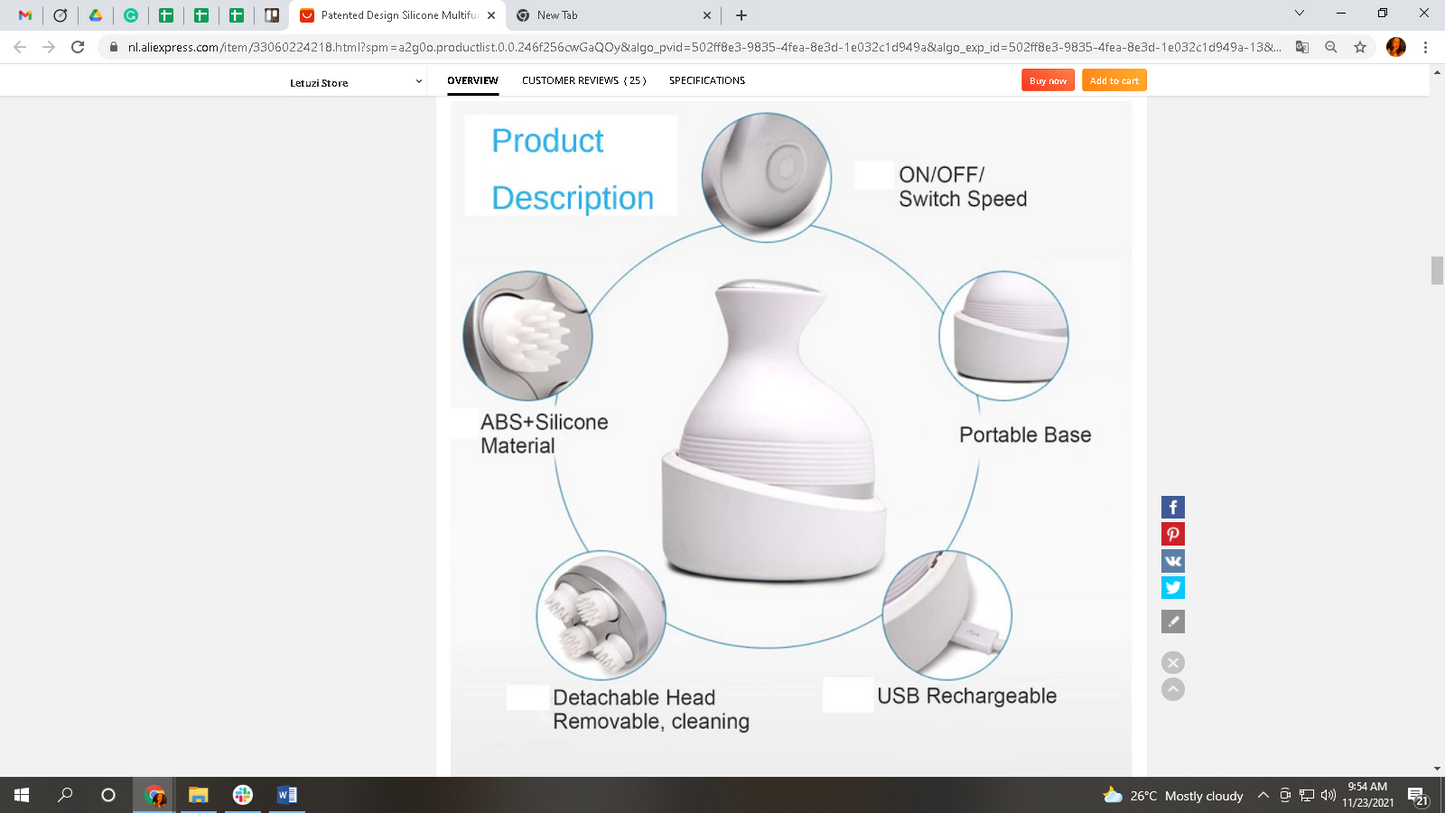Screen dimensions: 1445x813
Task: Open Chrome three-dot menu
Action: coord(1426,47)
